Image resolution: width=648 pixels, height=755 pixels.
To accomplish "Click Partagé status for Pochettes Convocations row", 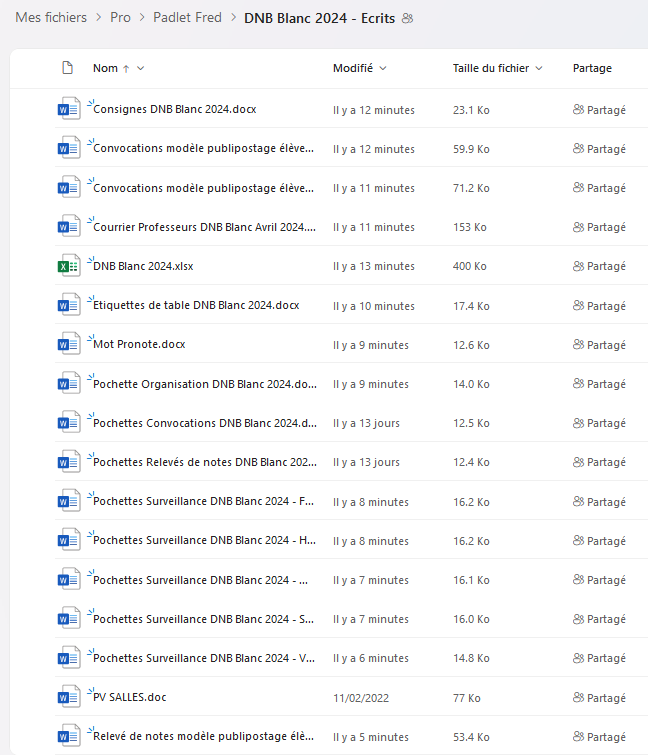I will pyautogui.click(x=599, y=423).
